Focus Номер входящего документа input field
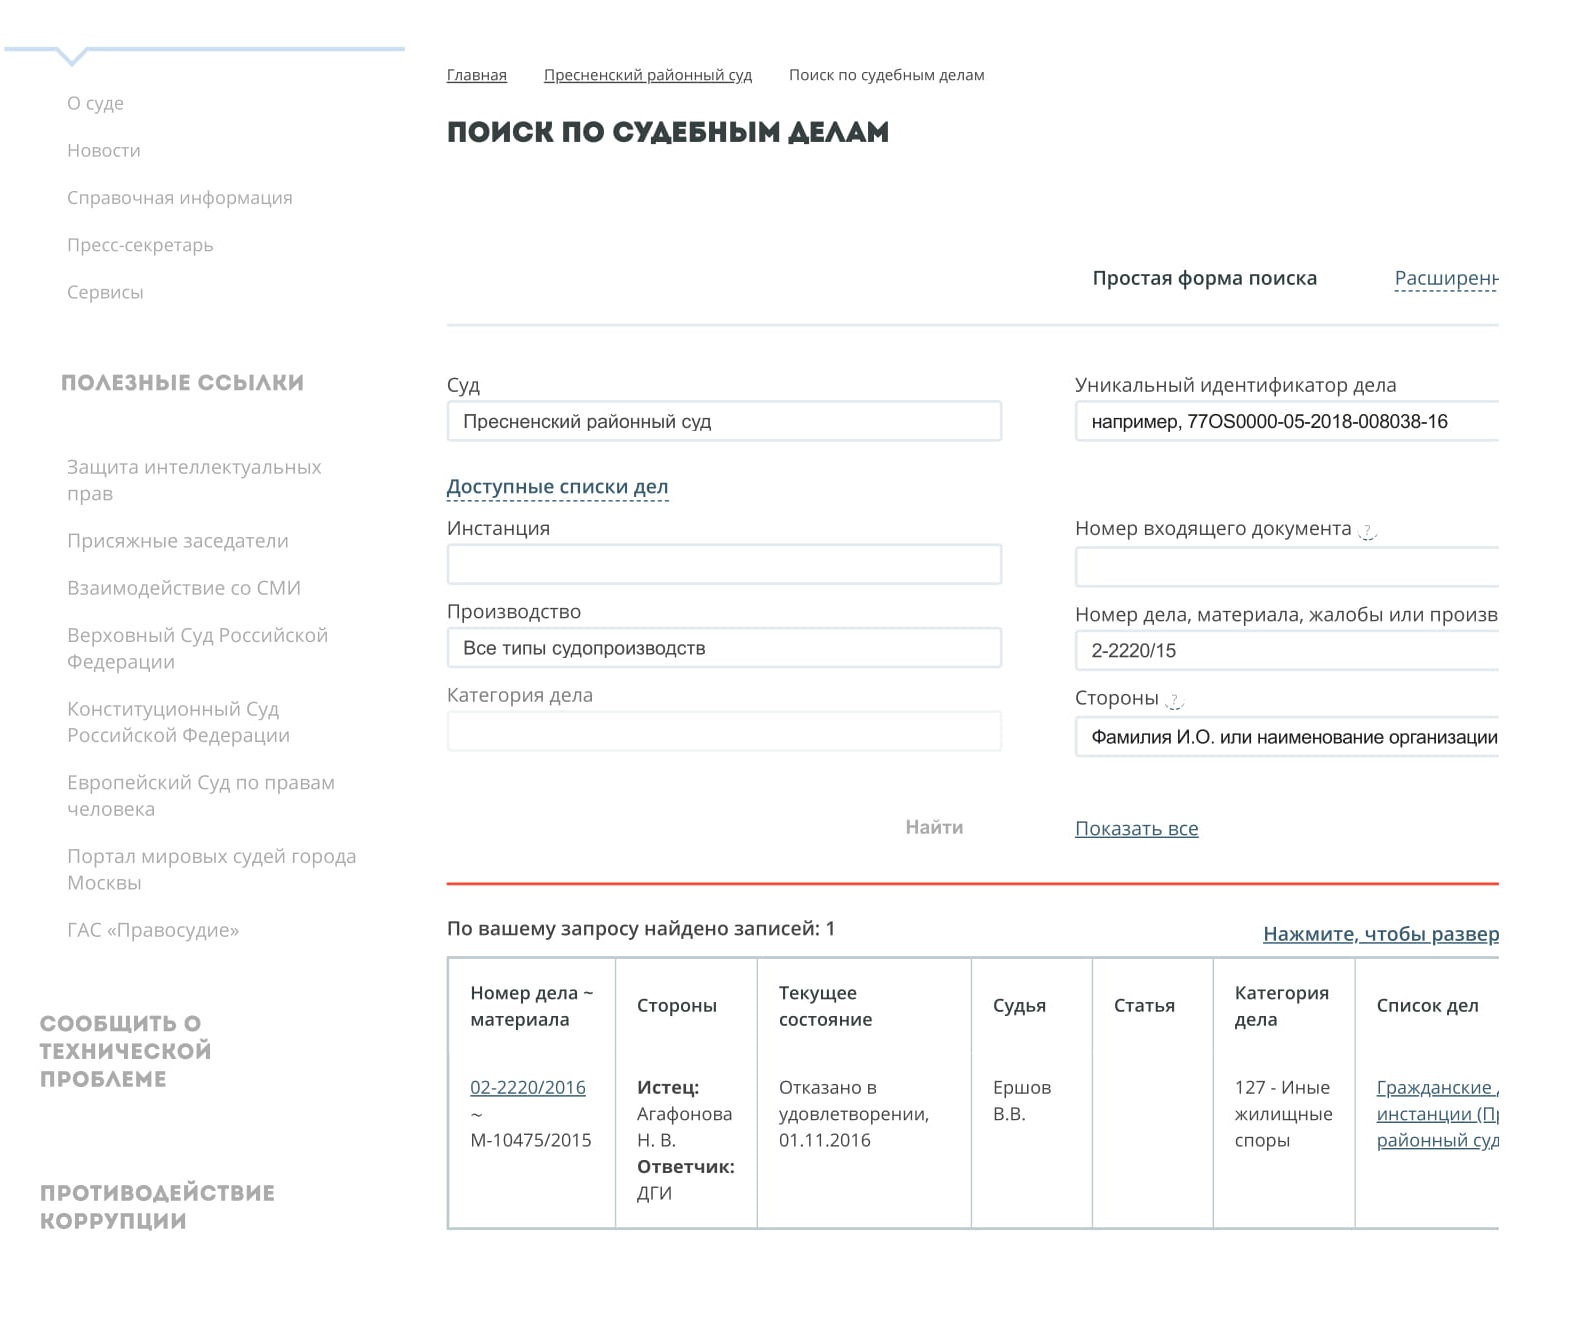The width and height of the screenshot is (1596, 1324). [x=1286, y=567]
